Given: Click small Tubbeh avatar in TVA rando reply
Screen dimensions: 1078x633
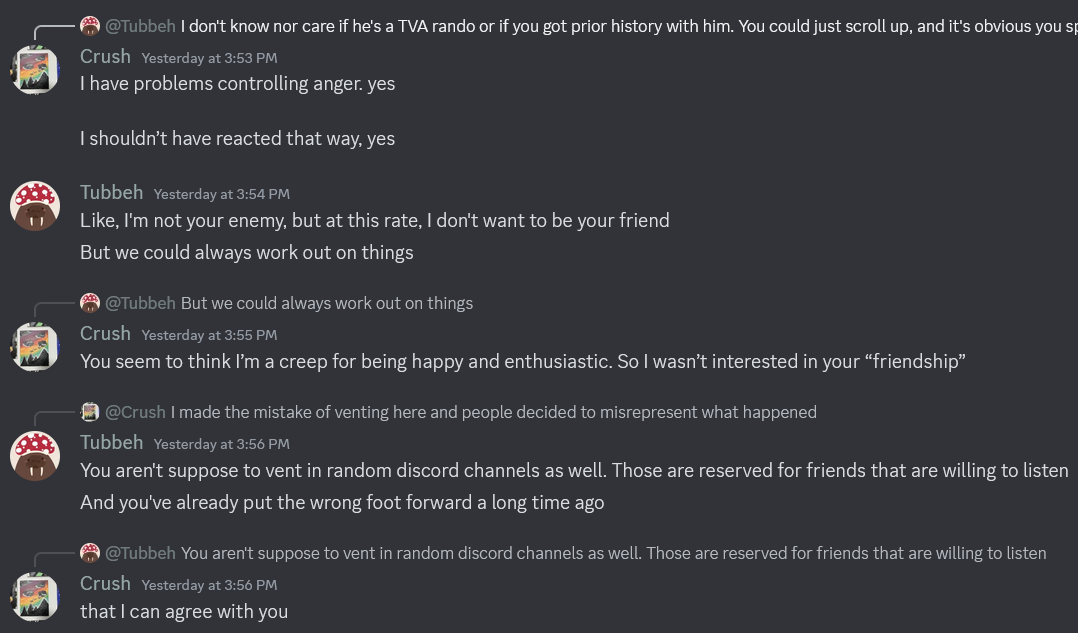Looking at the screenshot, I should [90, 26].
